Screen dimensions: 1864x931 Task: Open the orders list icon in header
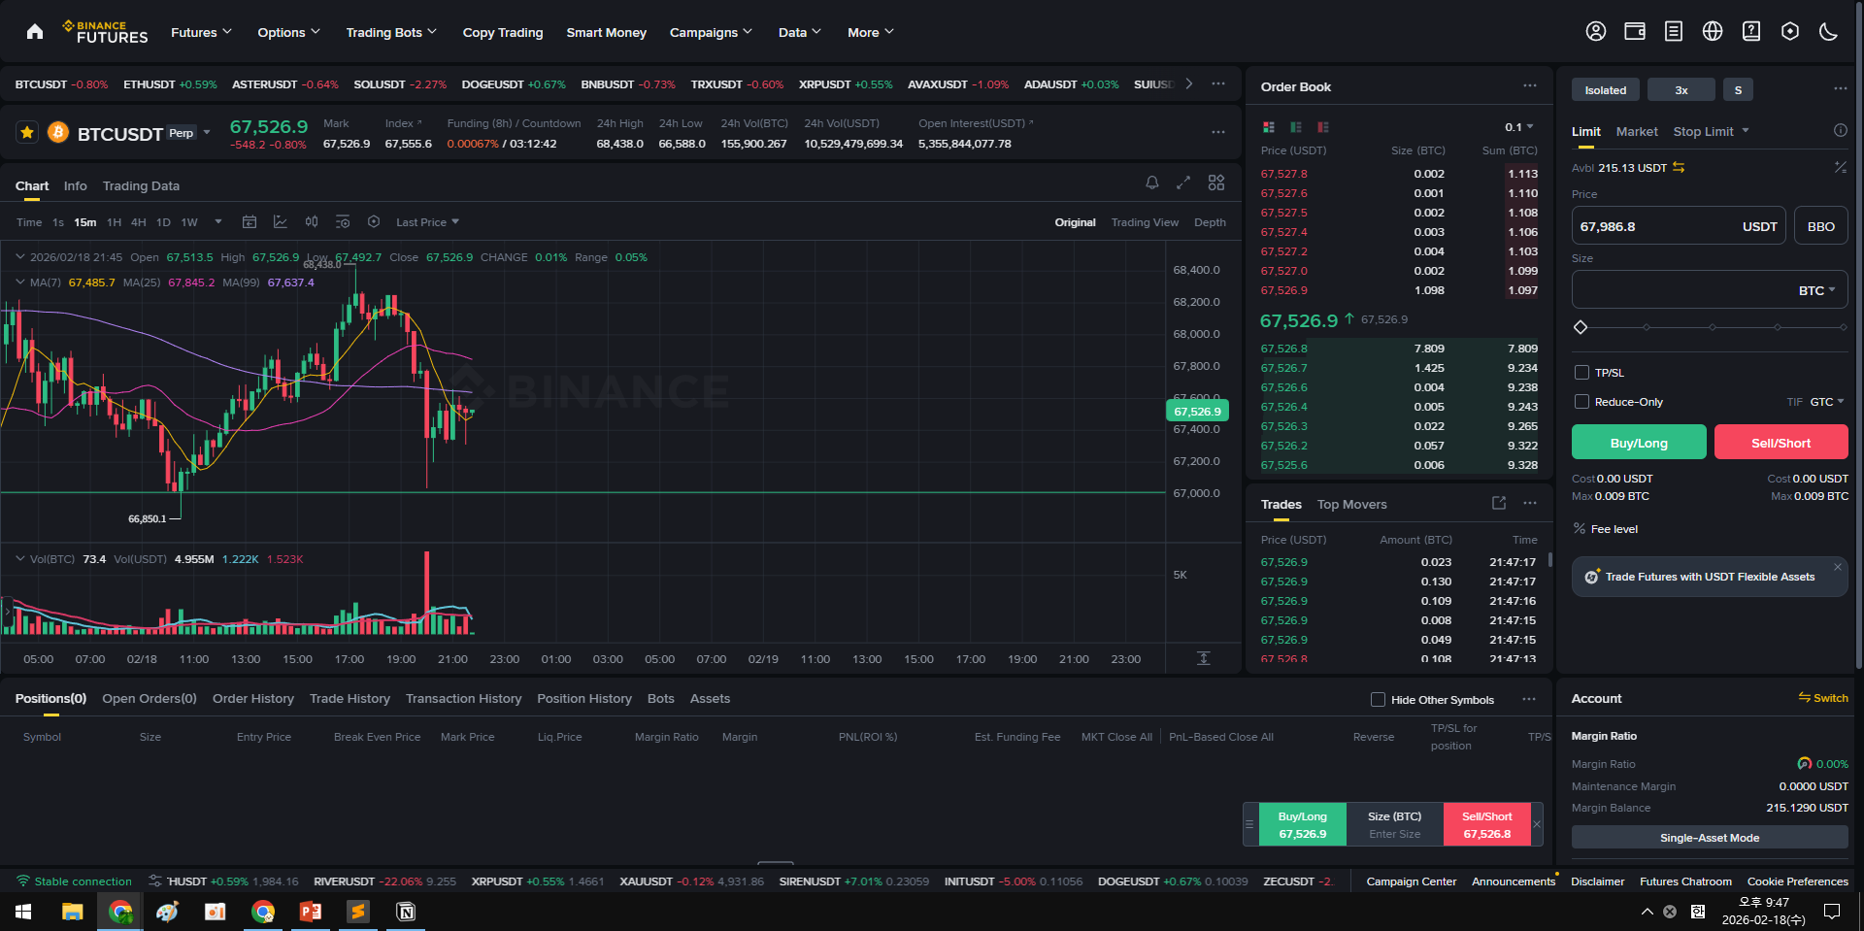click(1674, 32)
